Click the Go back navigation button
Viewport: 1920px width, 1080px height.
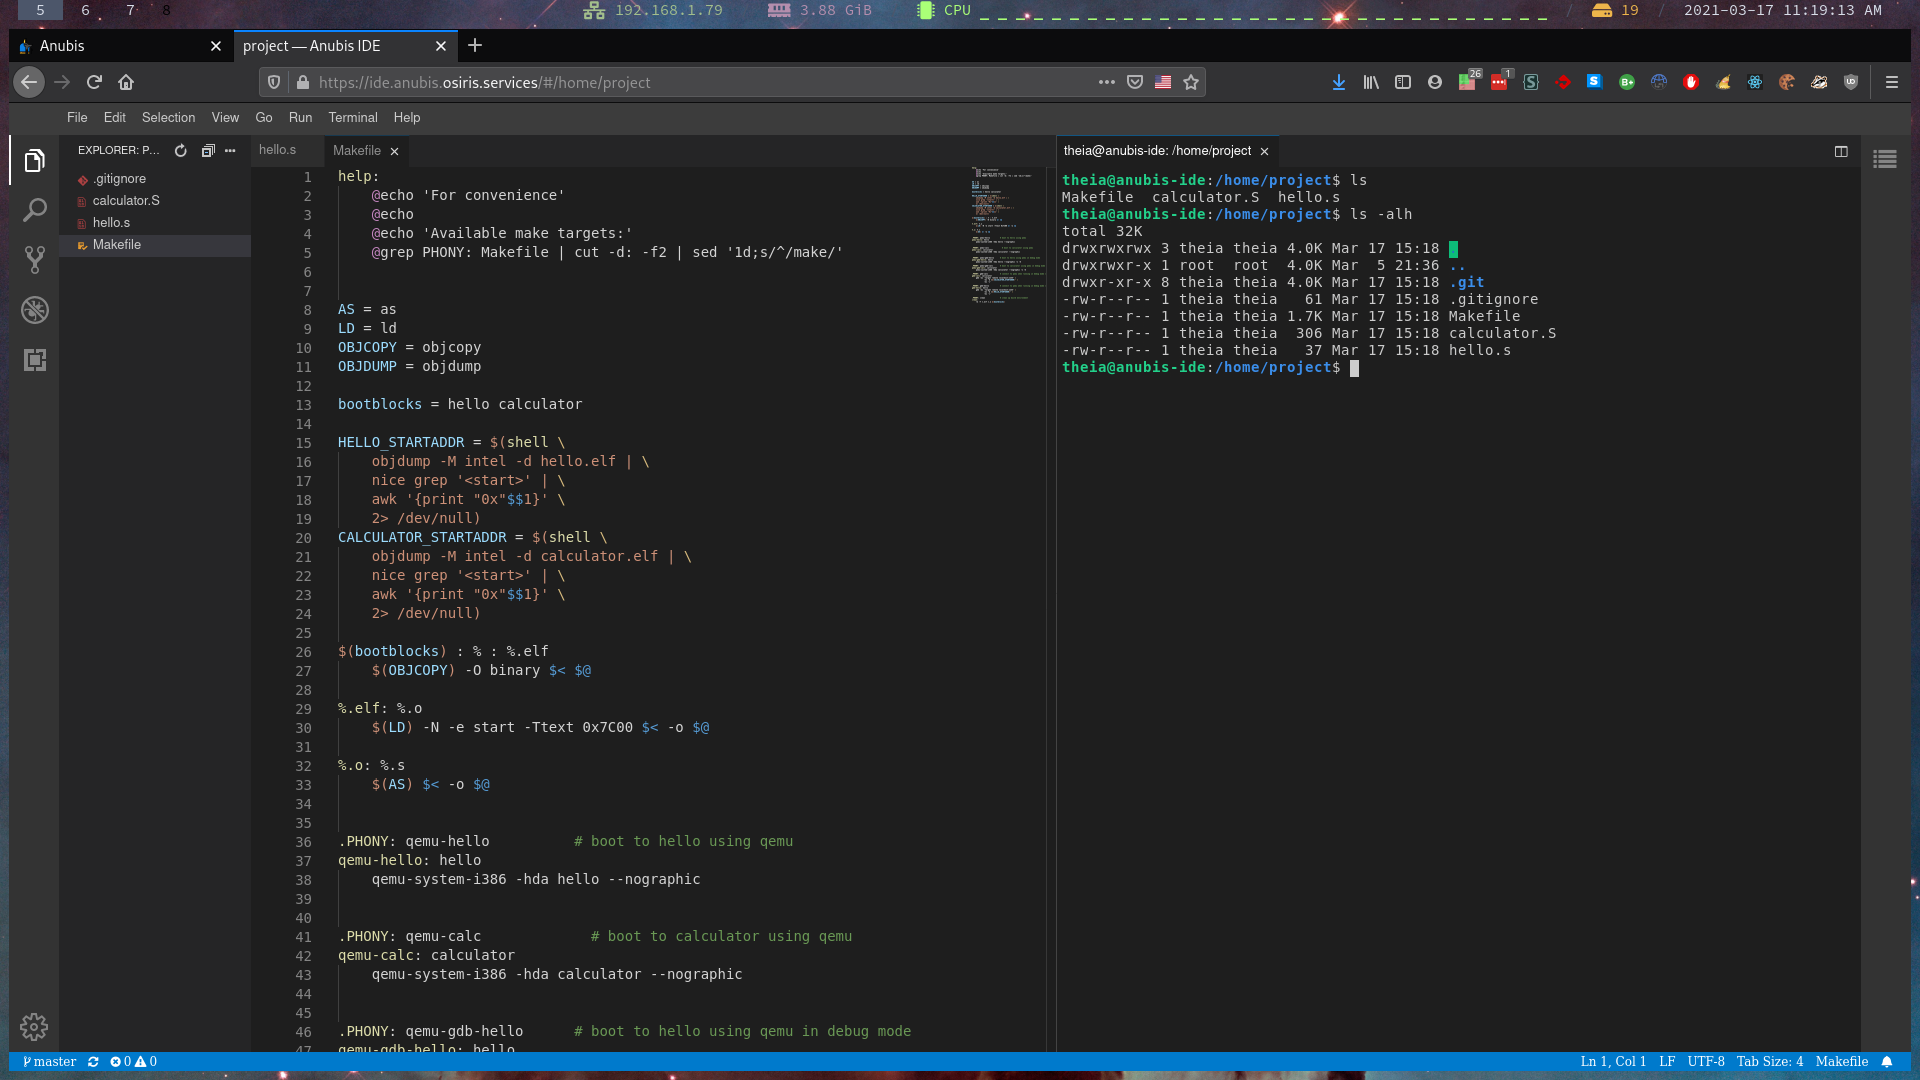point(29,82)
